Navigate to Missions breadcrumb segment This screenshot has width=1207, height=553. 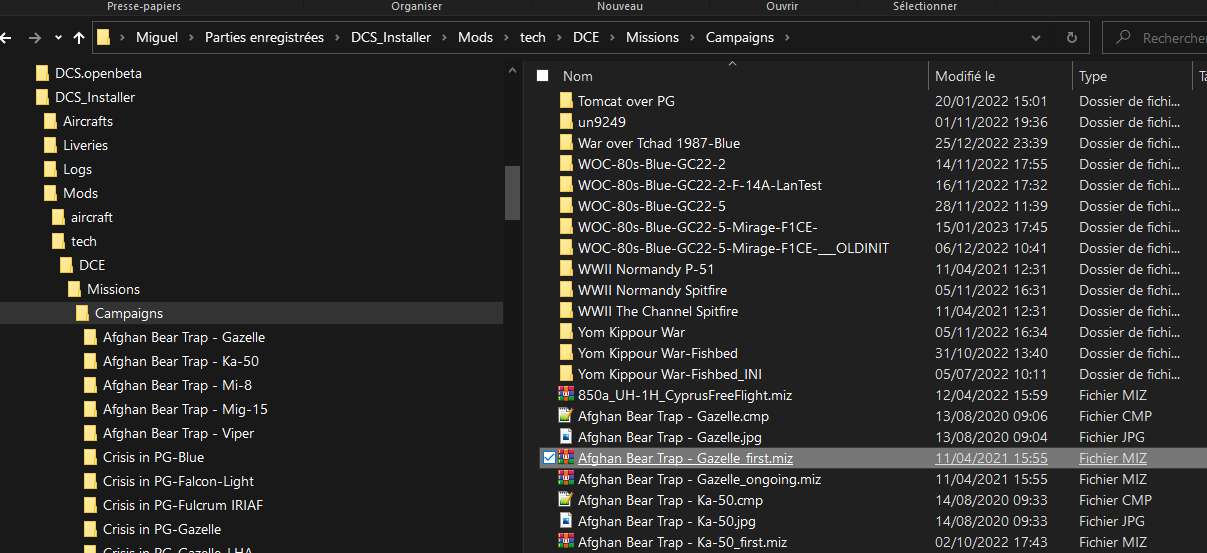pyautogui.click(x=652, y=38)
